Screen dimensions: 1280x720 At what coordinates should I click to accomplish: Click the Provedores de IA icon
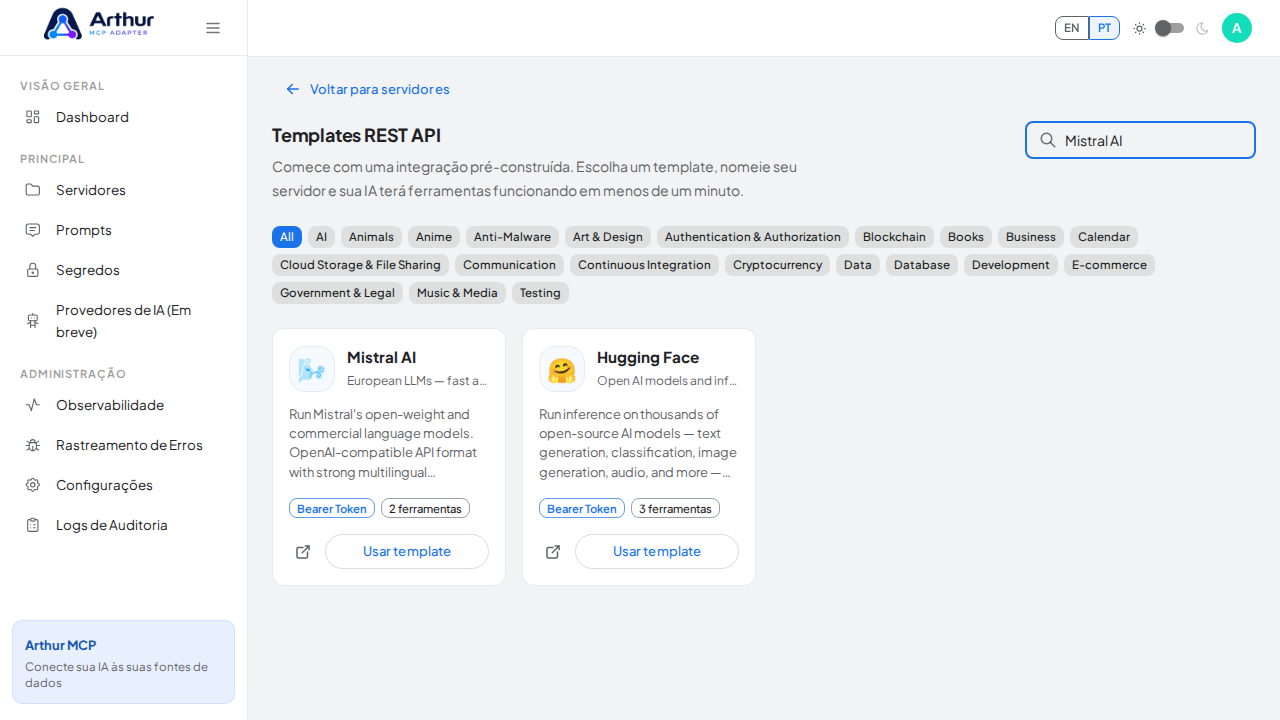[x=33, y=321]
